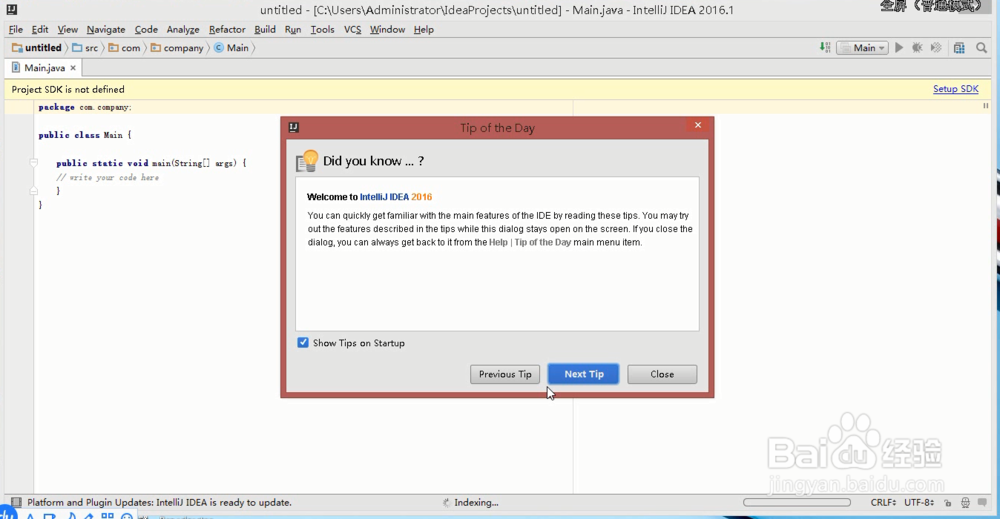This screenshot has width=1000, height=519.
Task: Click the Previous Tip button
Action: point(505,374)
